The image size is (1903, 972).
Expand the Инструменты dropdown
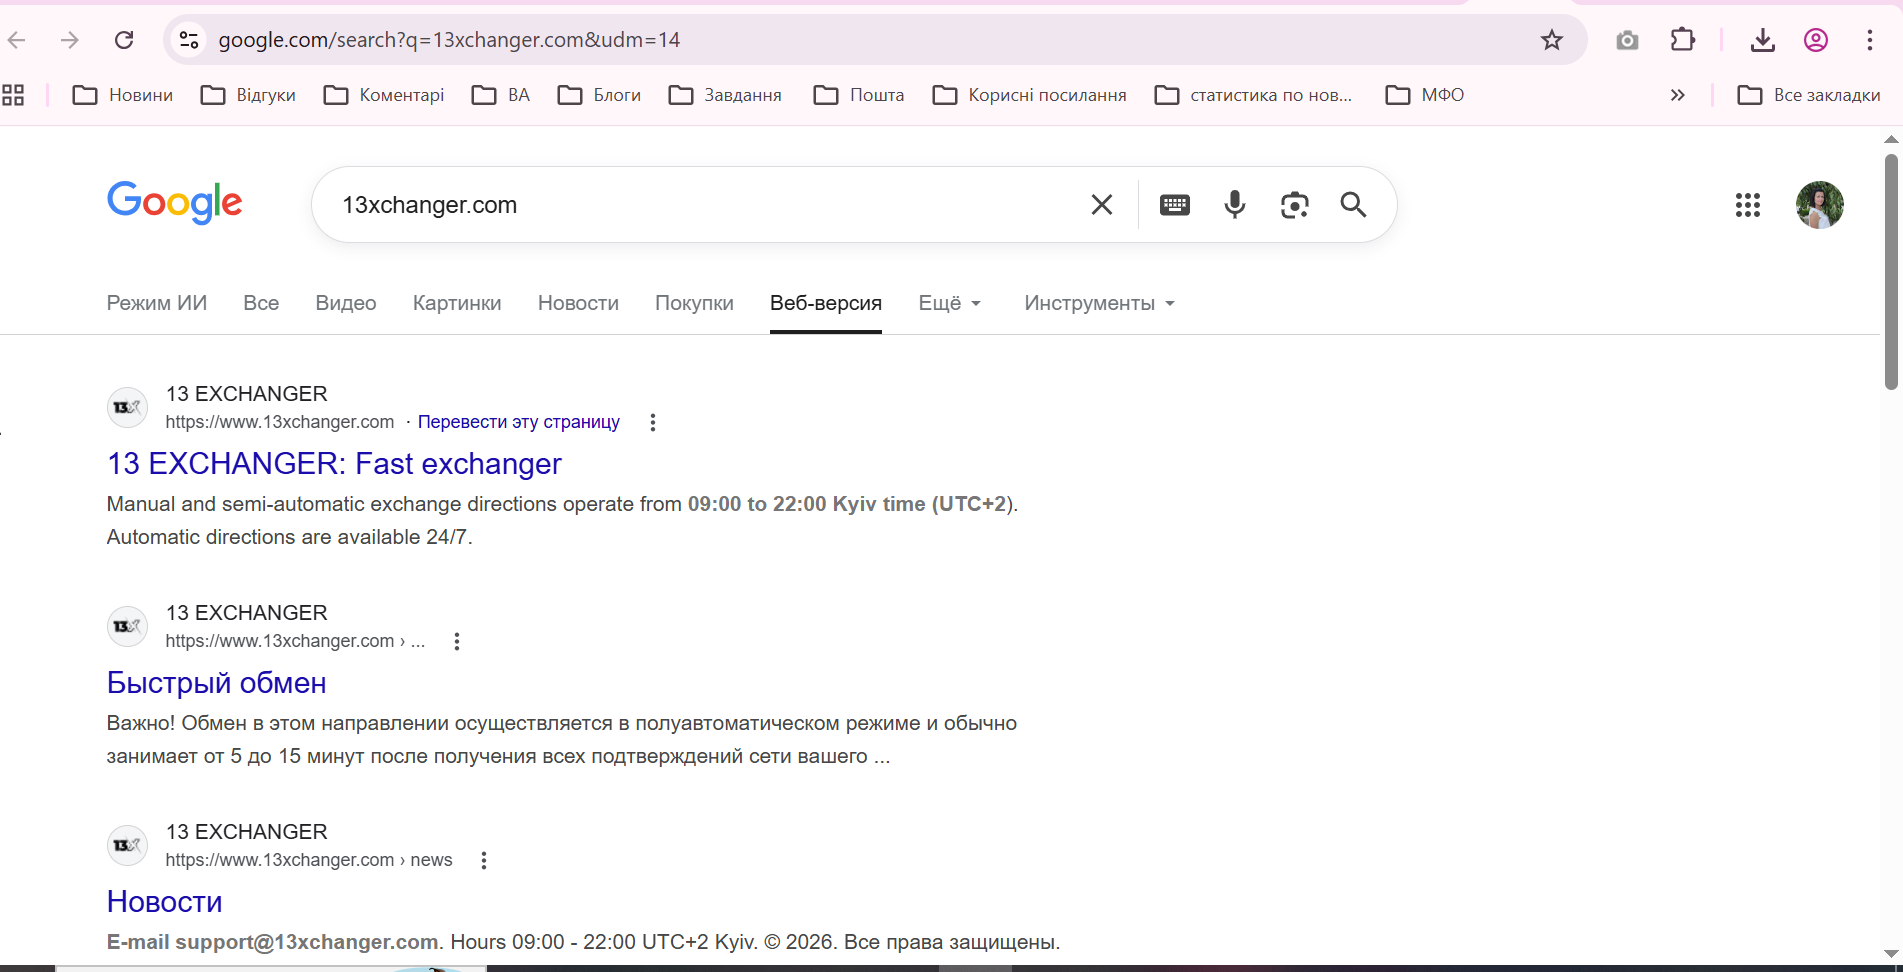[x=1099, y=303]
